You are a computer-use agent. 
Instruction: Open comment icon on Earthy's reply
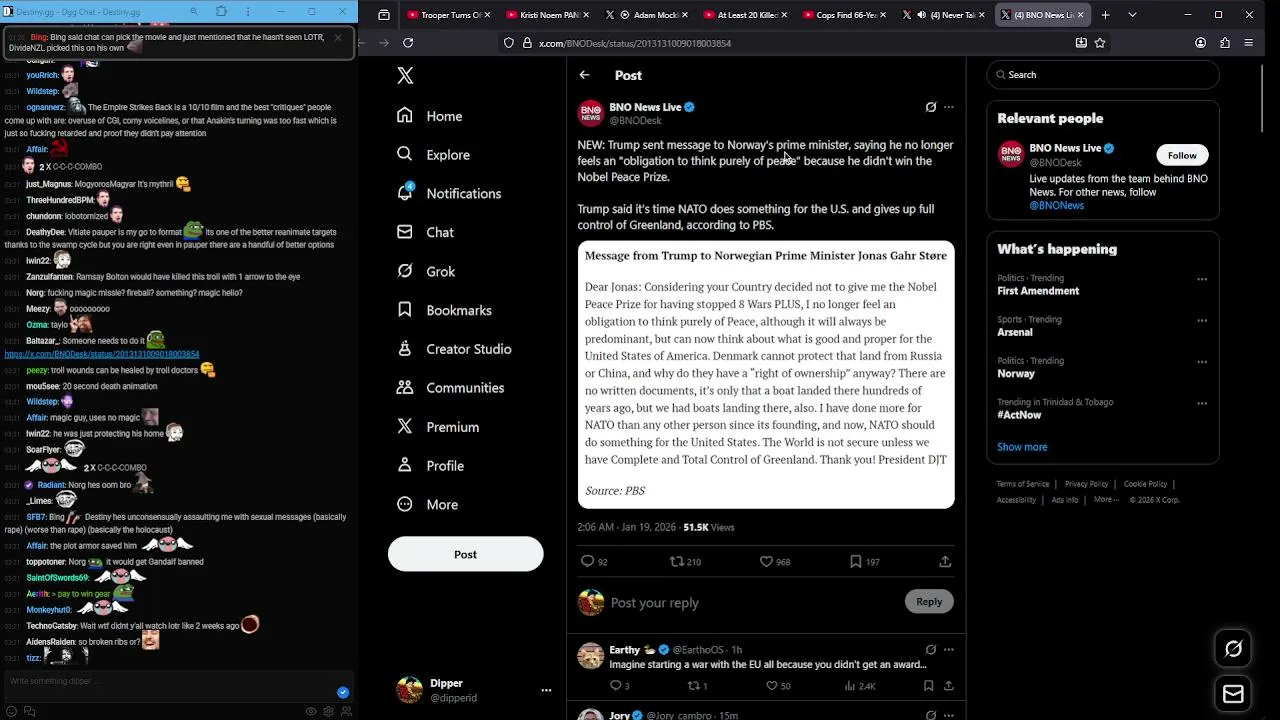[615, 686]
